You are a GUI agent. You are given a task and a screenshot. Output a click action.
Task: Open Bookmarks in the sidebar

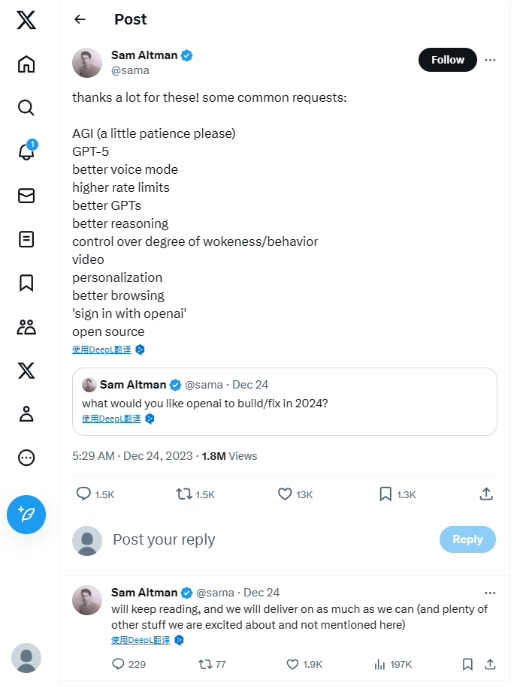(x=26, y=283)
